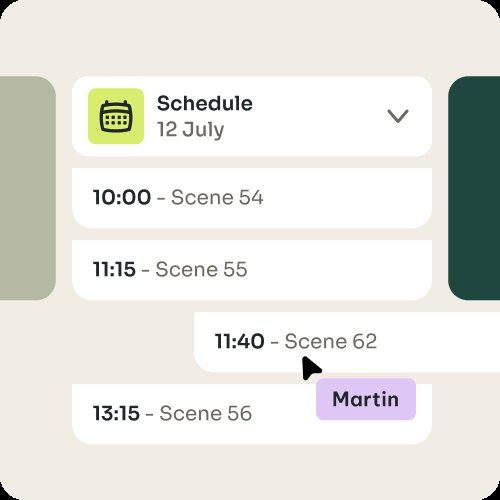
Task: Select the Scene 55 text
Action: pos(201,269)
